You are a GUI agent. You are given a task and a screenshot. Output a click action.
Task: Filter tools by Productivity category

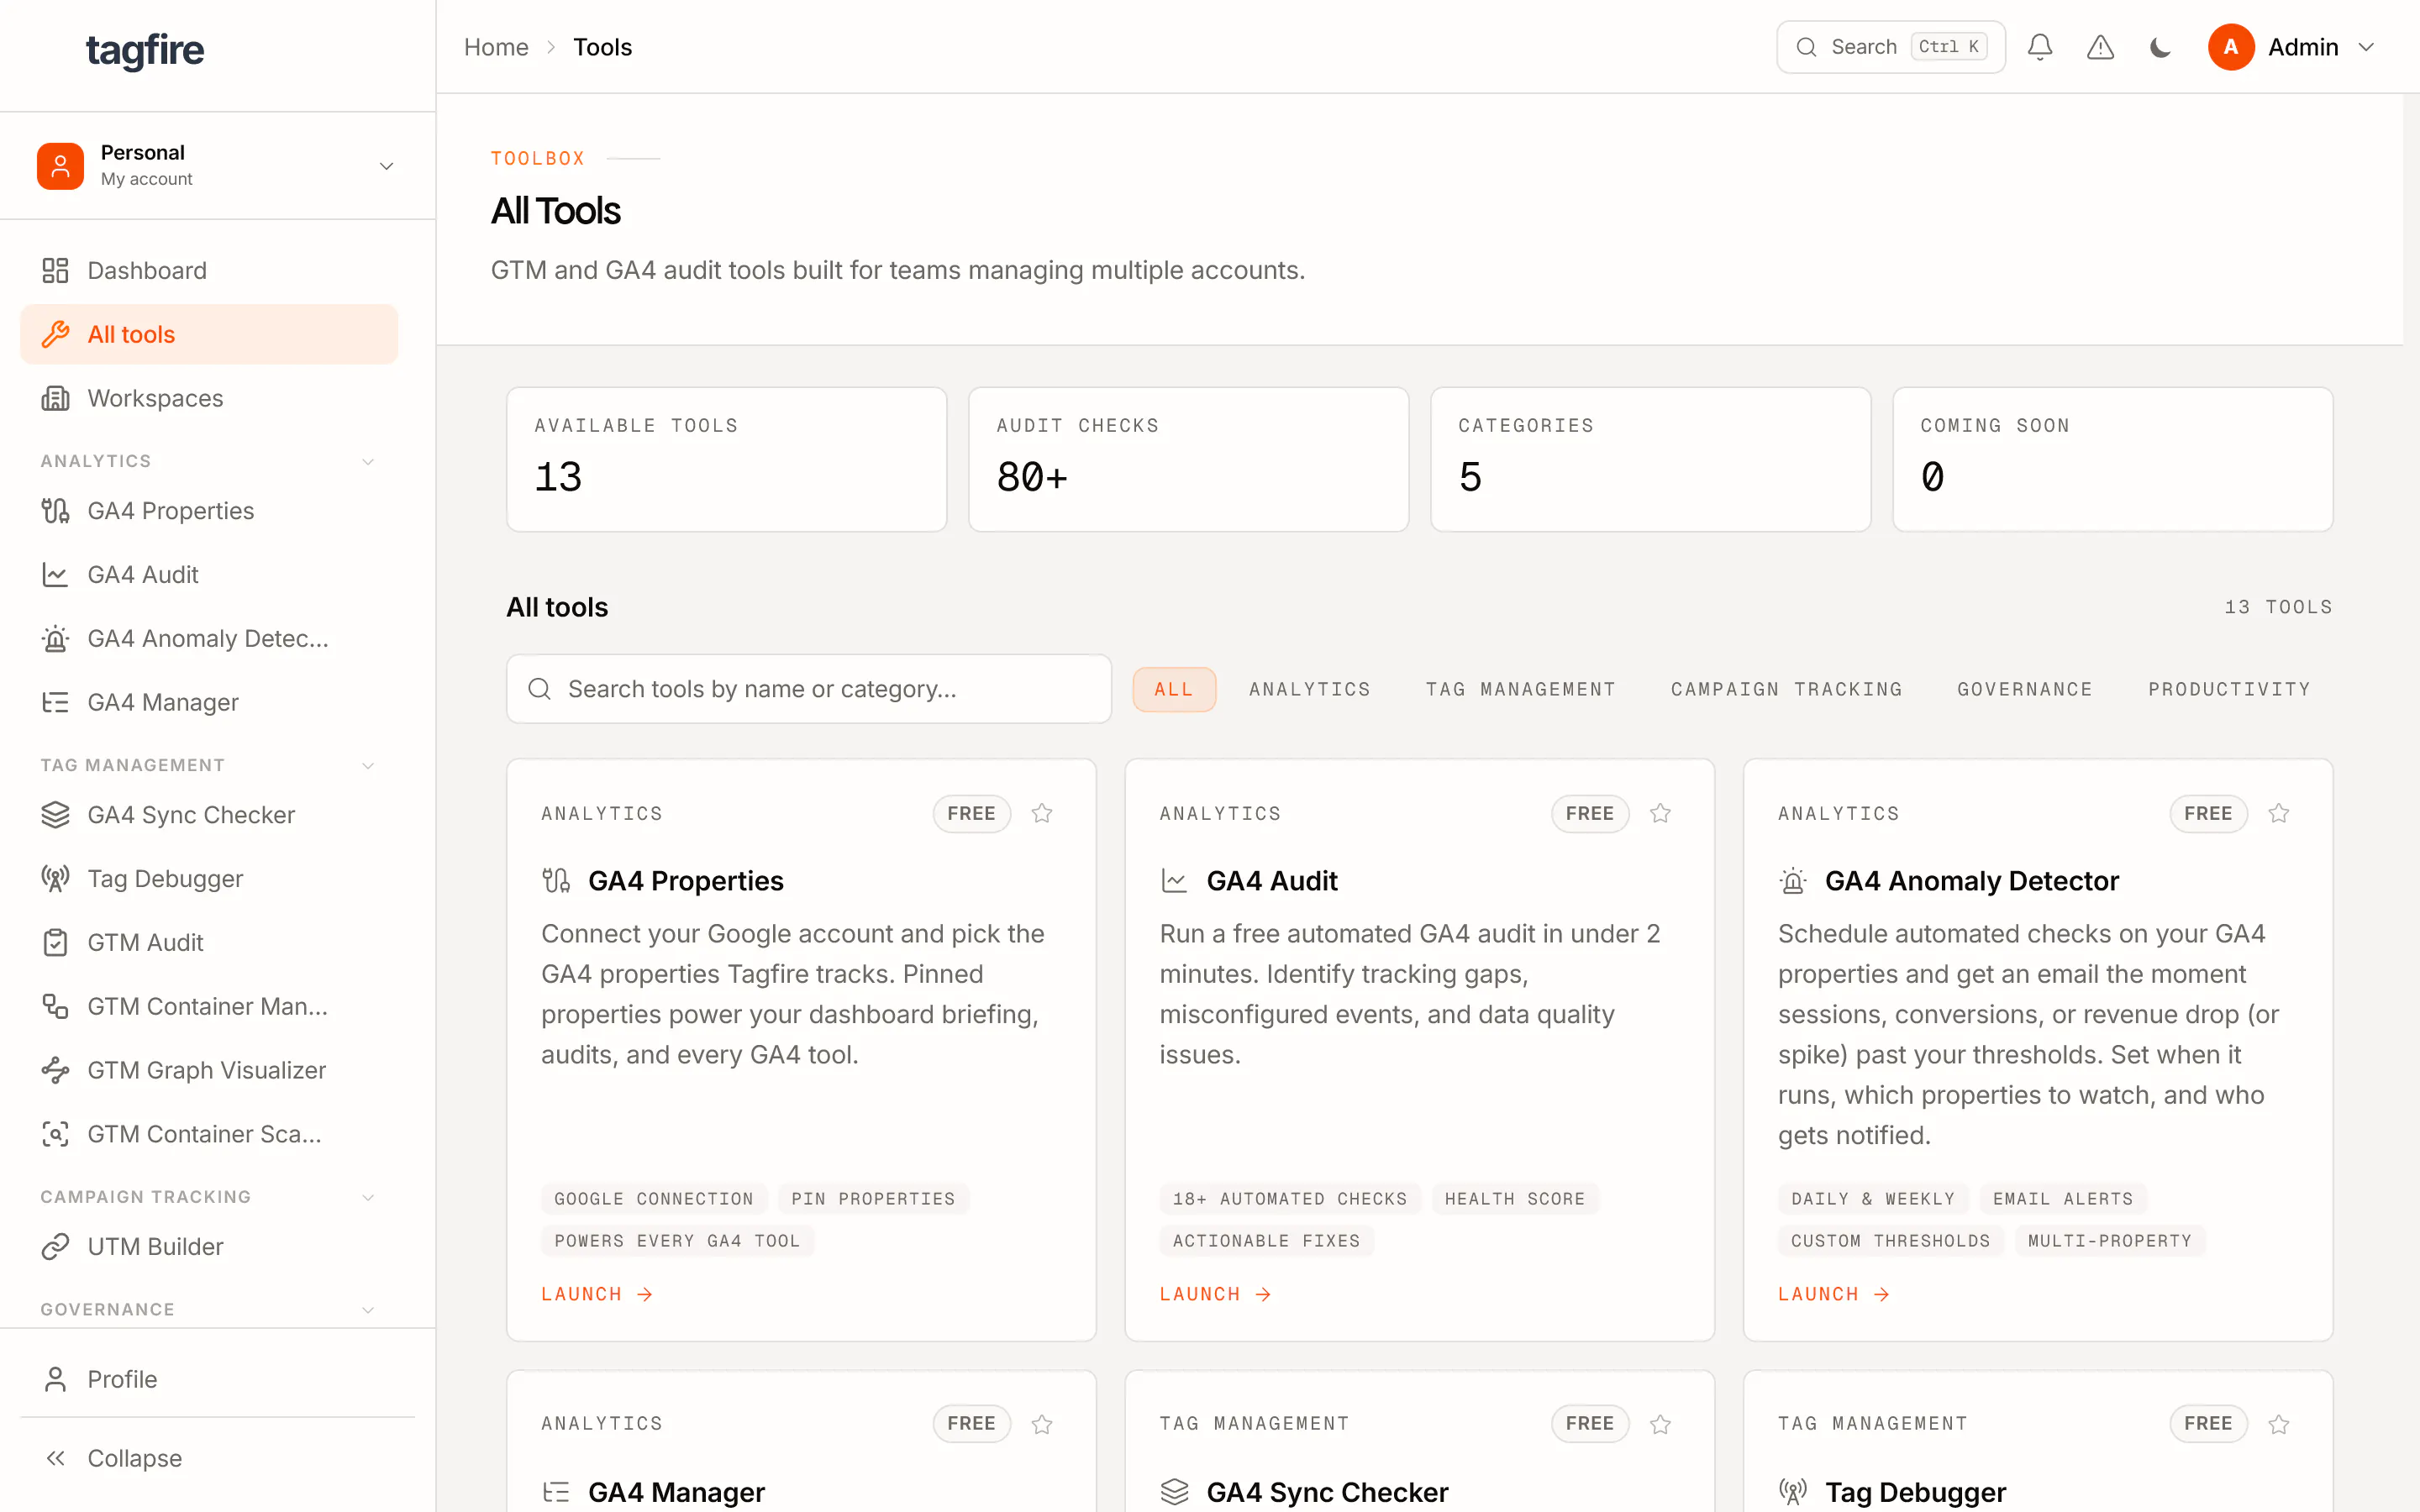point(2230,689)
